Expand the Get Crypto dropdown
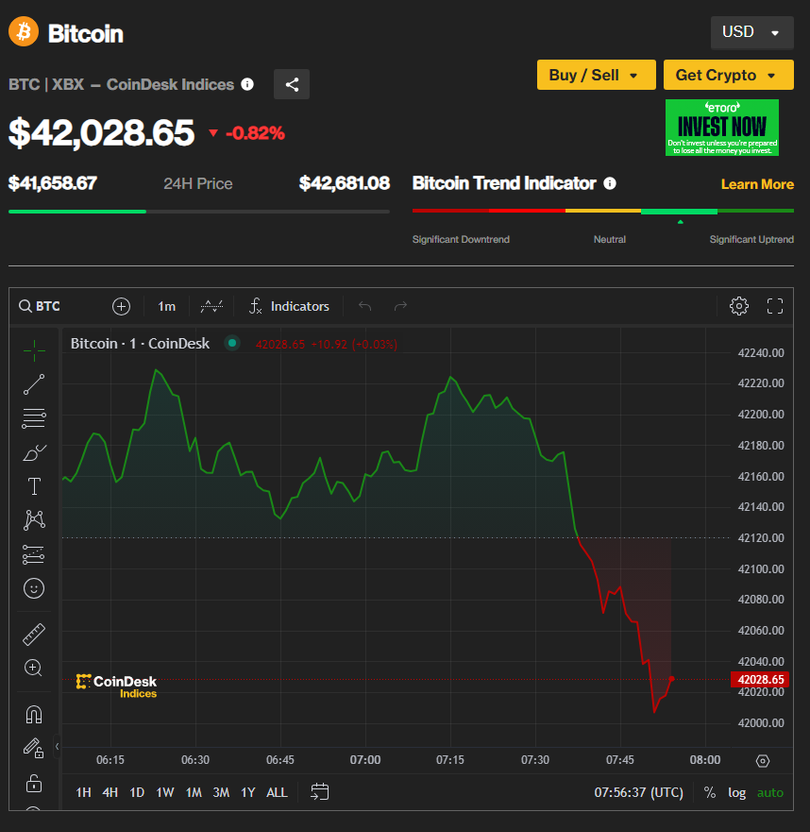This screenshot has width=810, height=832. pyautogui.click(x=726, y=75)
